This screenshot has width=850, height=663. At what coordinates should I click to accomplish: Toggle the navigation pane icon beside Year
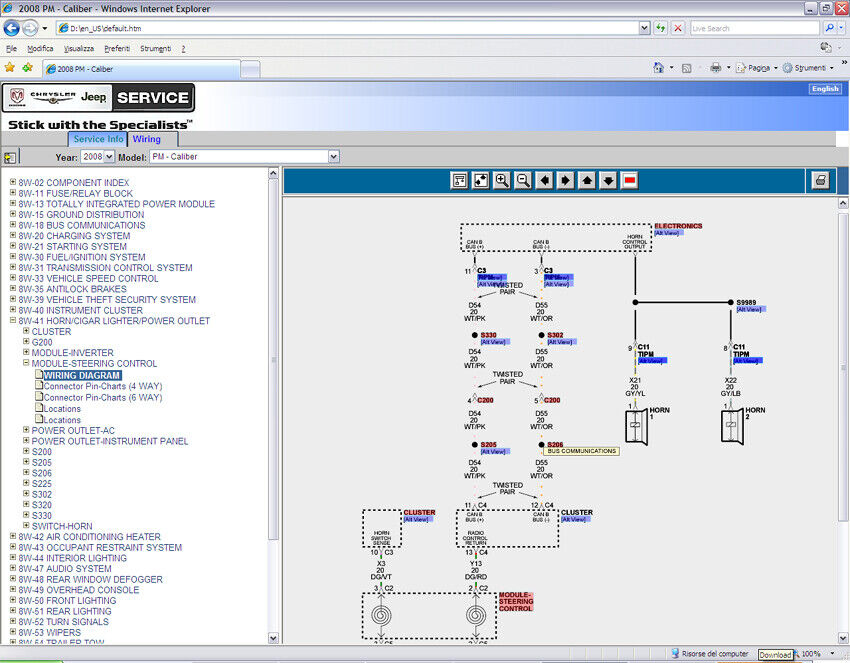click(10, 157)
